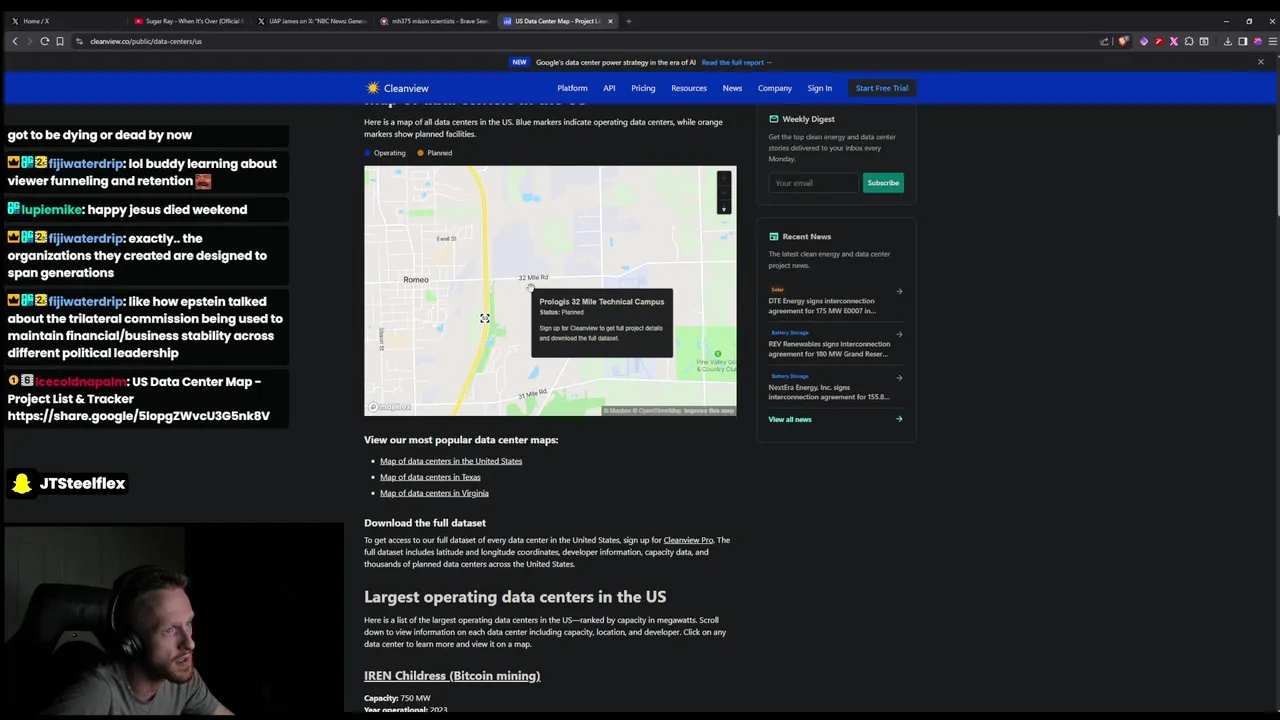Screen dimensions: 1280x720
Task: Click the blue Operating legend dot
Action: 367,153
